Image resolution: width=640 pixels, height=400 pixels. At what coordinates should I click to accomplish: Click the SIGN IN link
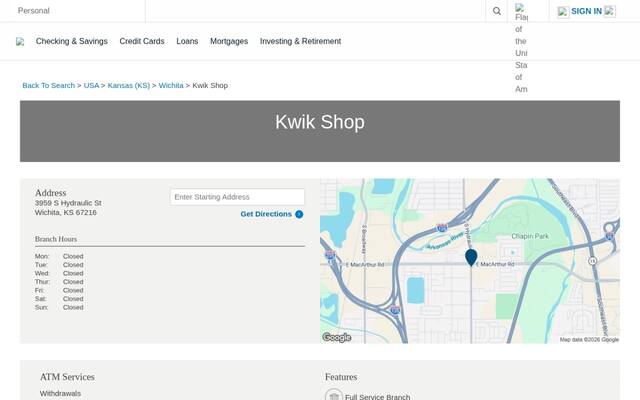coord(586,11)
